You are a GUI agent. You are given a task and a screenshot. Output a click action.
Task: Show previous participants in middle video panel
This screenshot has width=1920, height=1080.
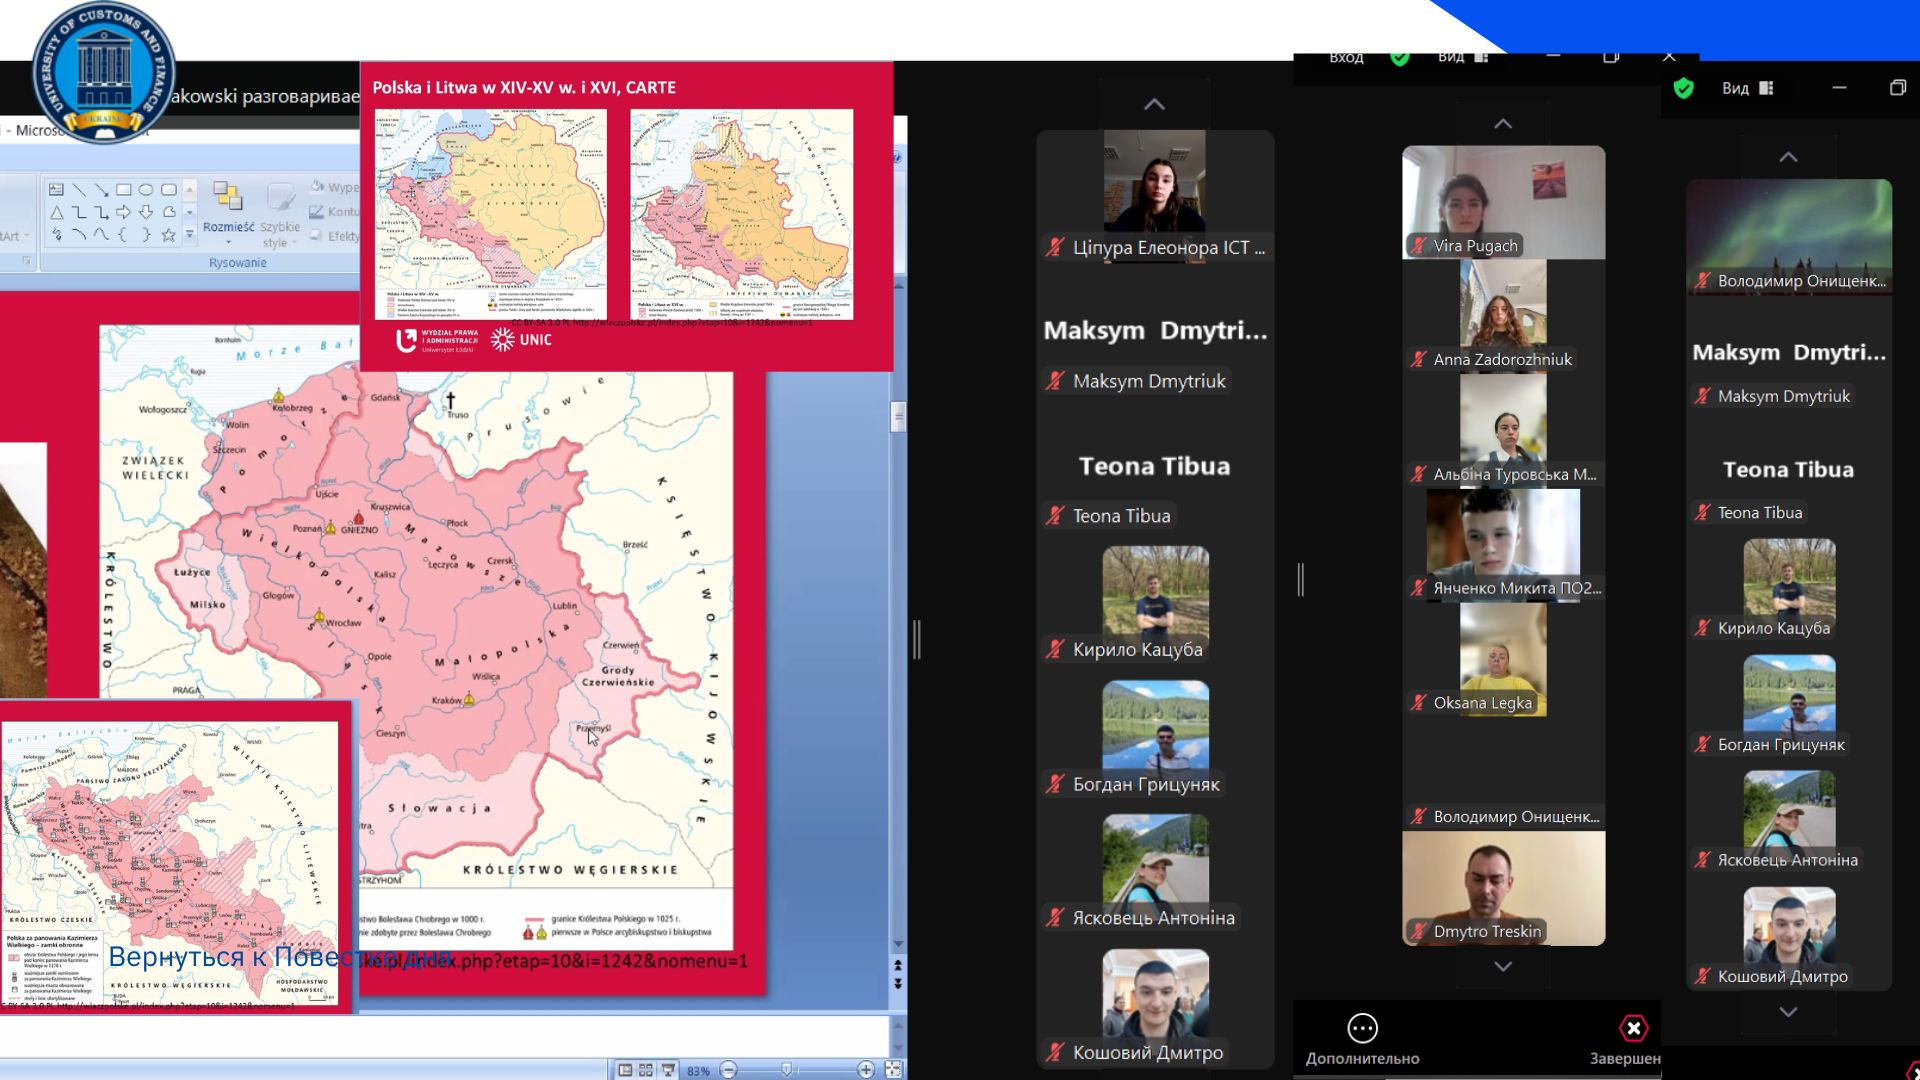(1503, 124)
